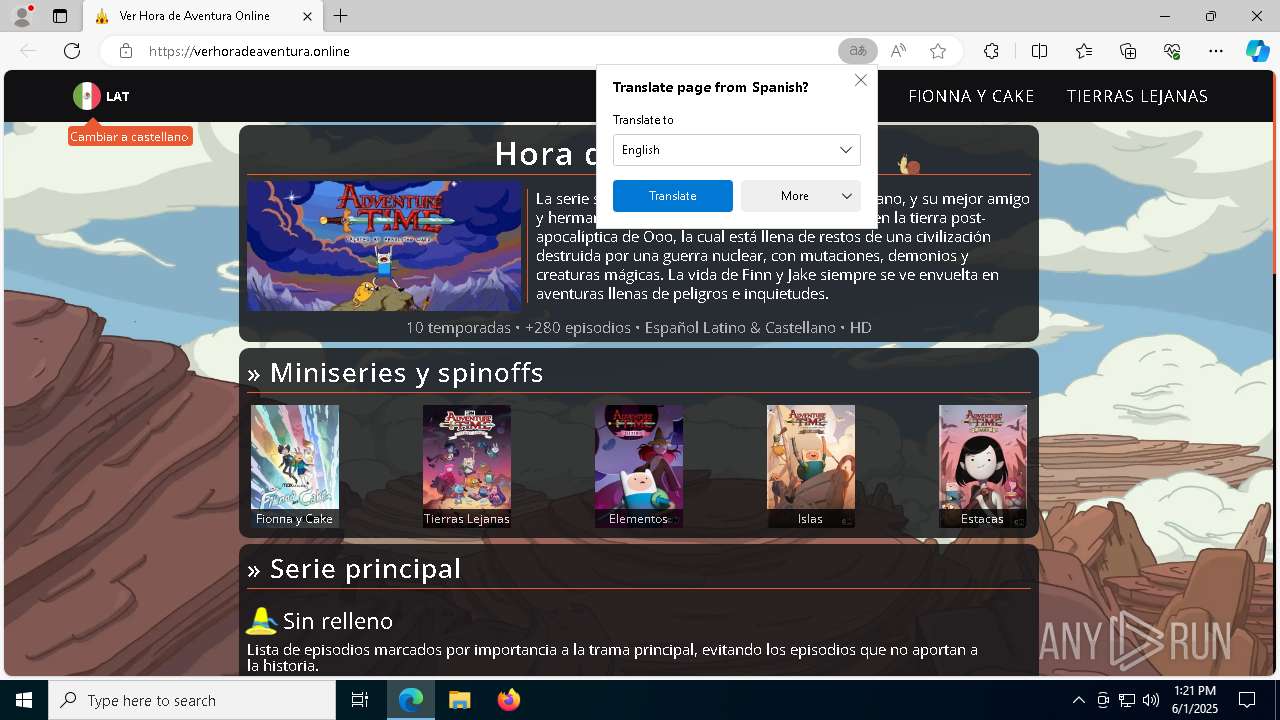
Task: Open the FIONNA Y CAKE menu item
Action: click(971, 96)
